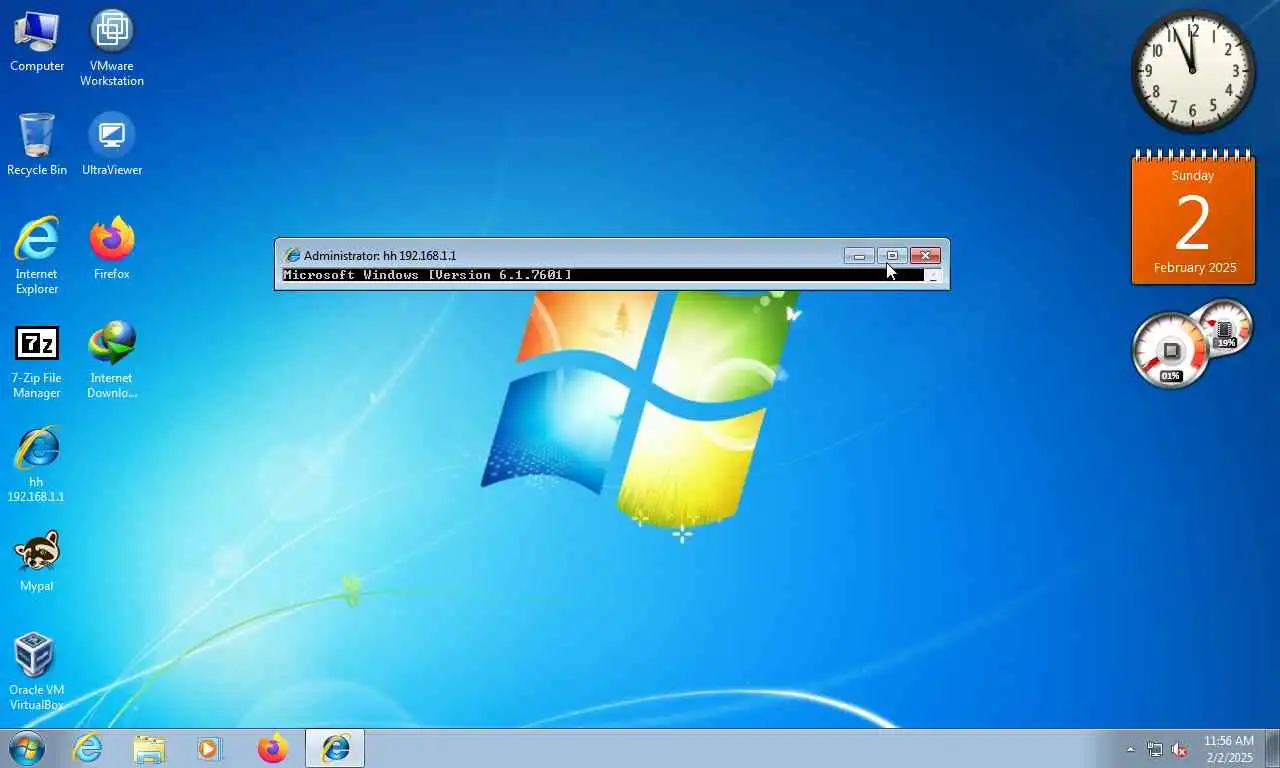Switch to the active hh 192.168.1.1 taskbar item
The height and width of the screenshot is (768, 1280).
pos(335,748)
